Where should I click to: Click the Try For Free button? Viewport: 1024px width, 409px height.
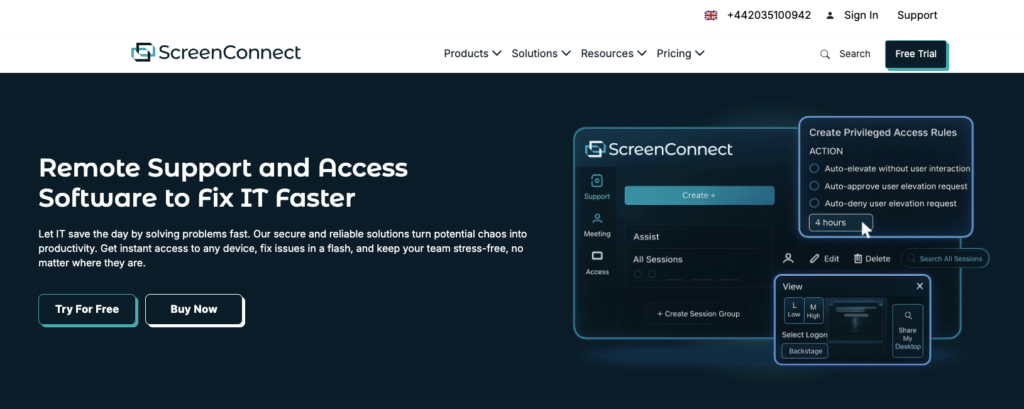point(87,309)
